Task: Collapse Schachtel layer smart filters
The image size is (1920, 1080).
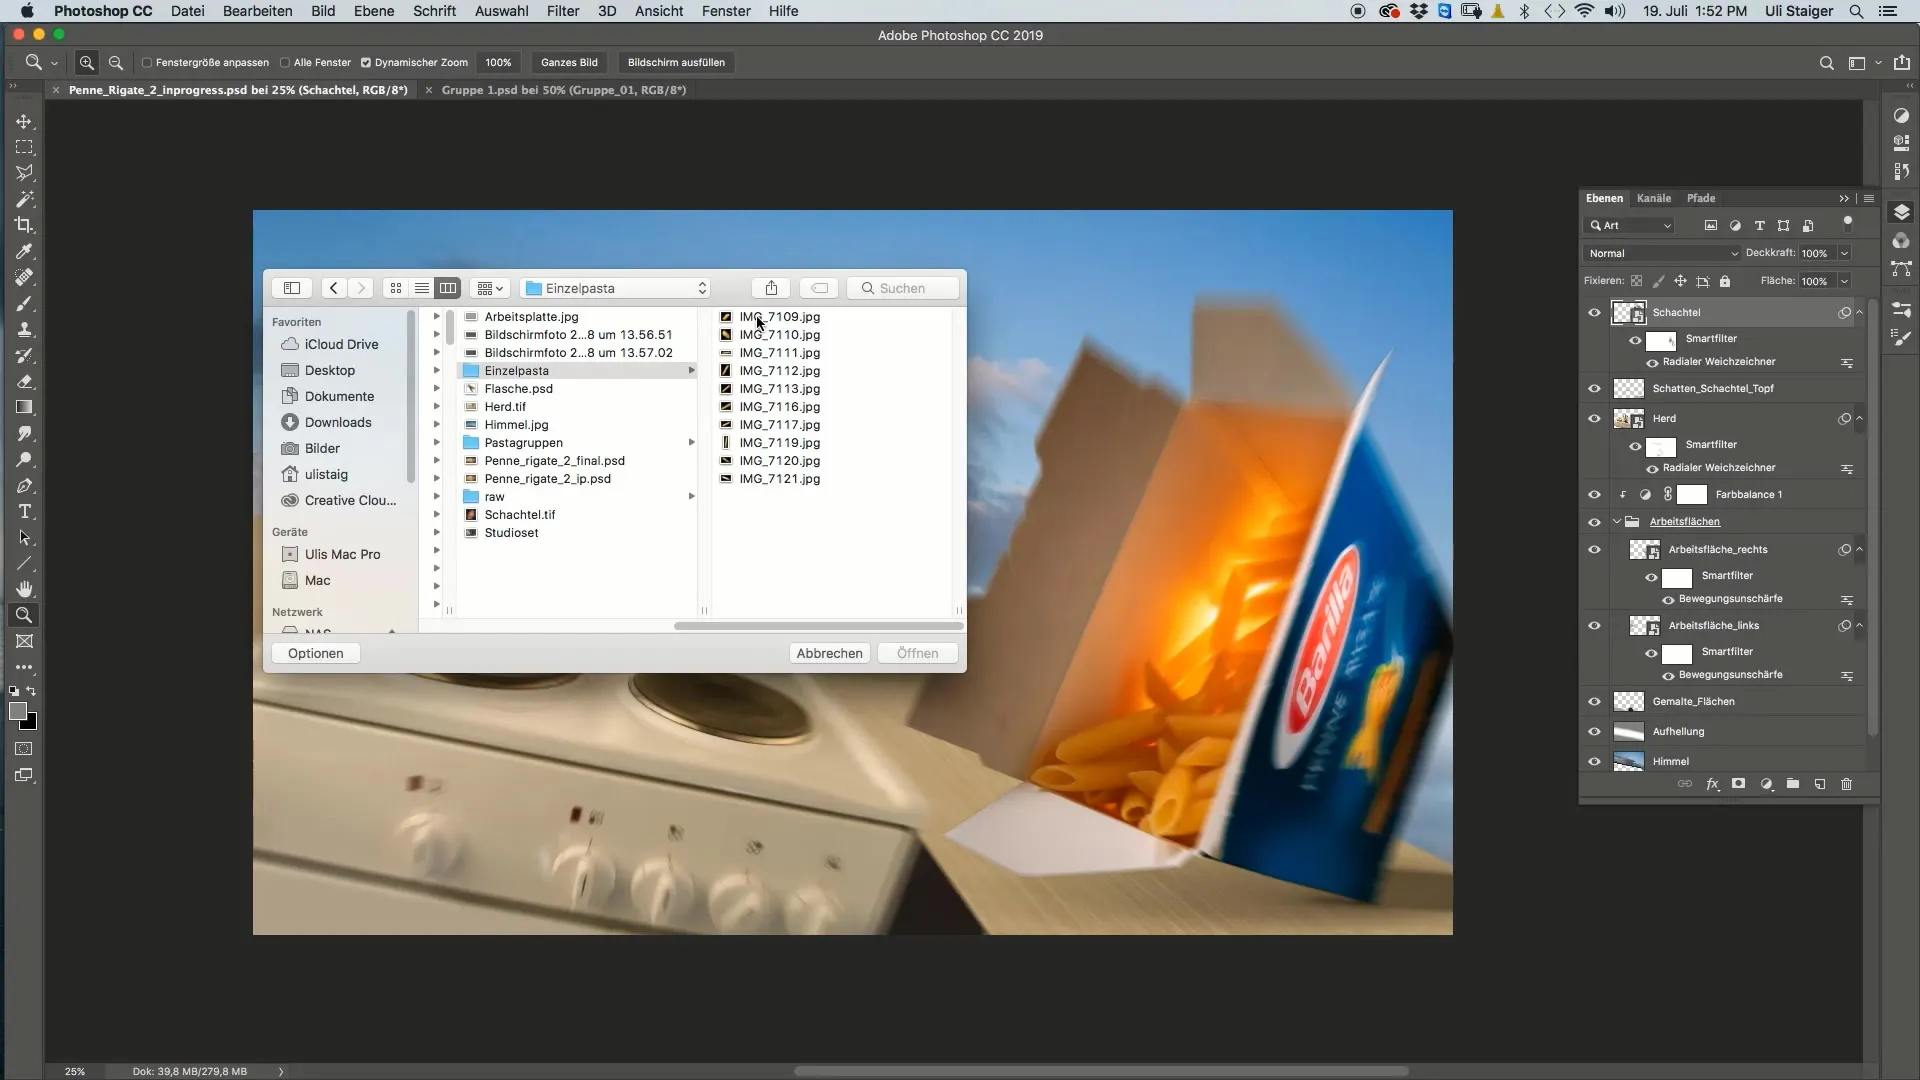Action: [1859, 312]
